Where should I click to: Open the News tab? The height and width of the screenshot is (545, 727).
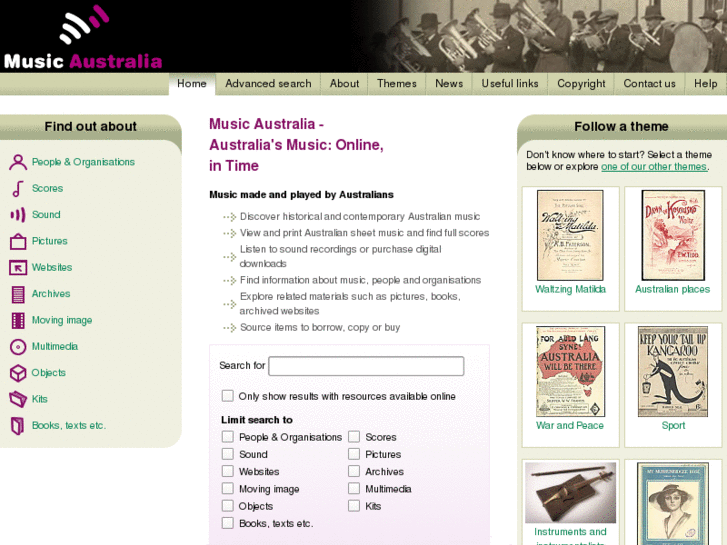[449, 84]
